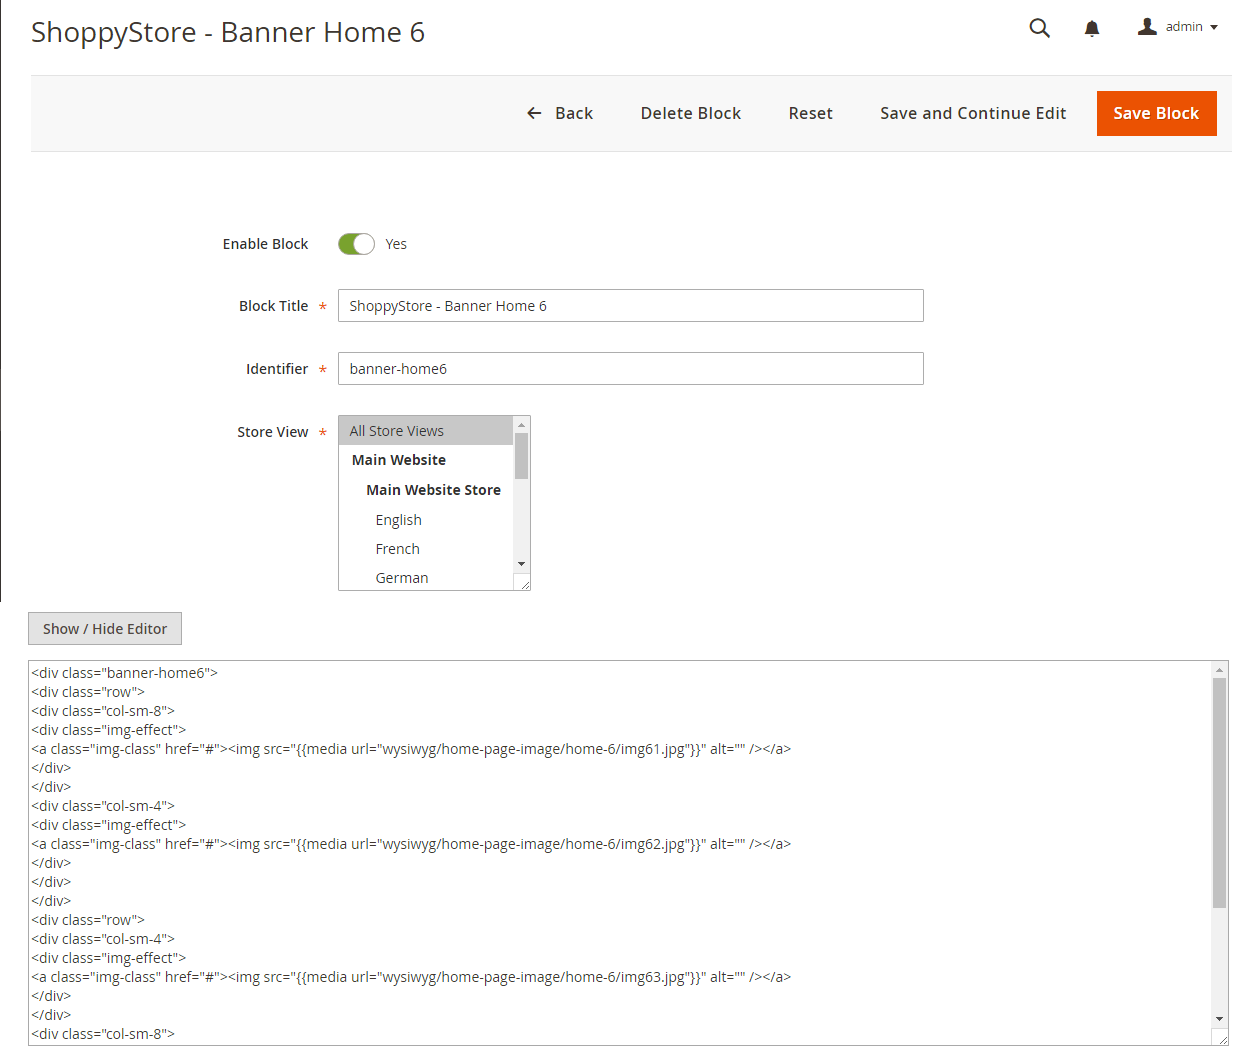Image resolution: width=1251 pixels, height=1051 pixels.
Task: Click the Reset button
Action: tap(810, 113)
